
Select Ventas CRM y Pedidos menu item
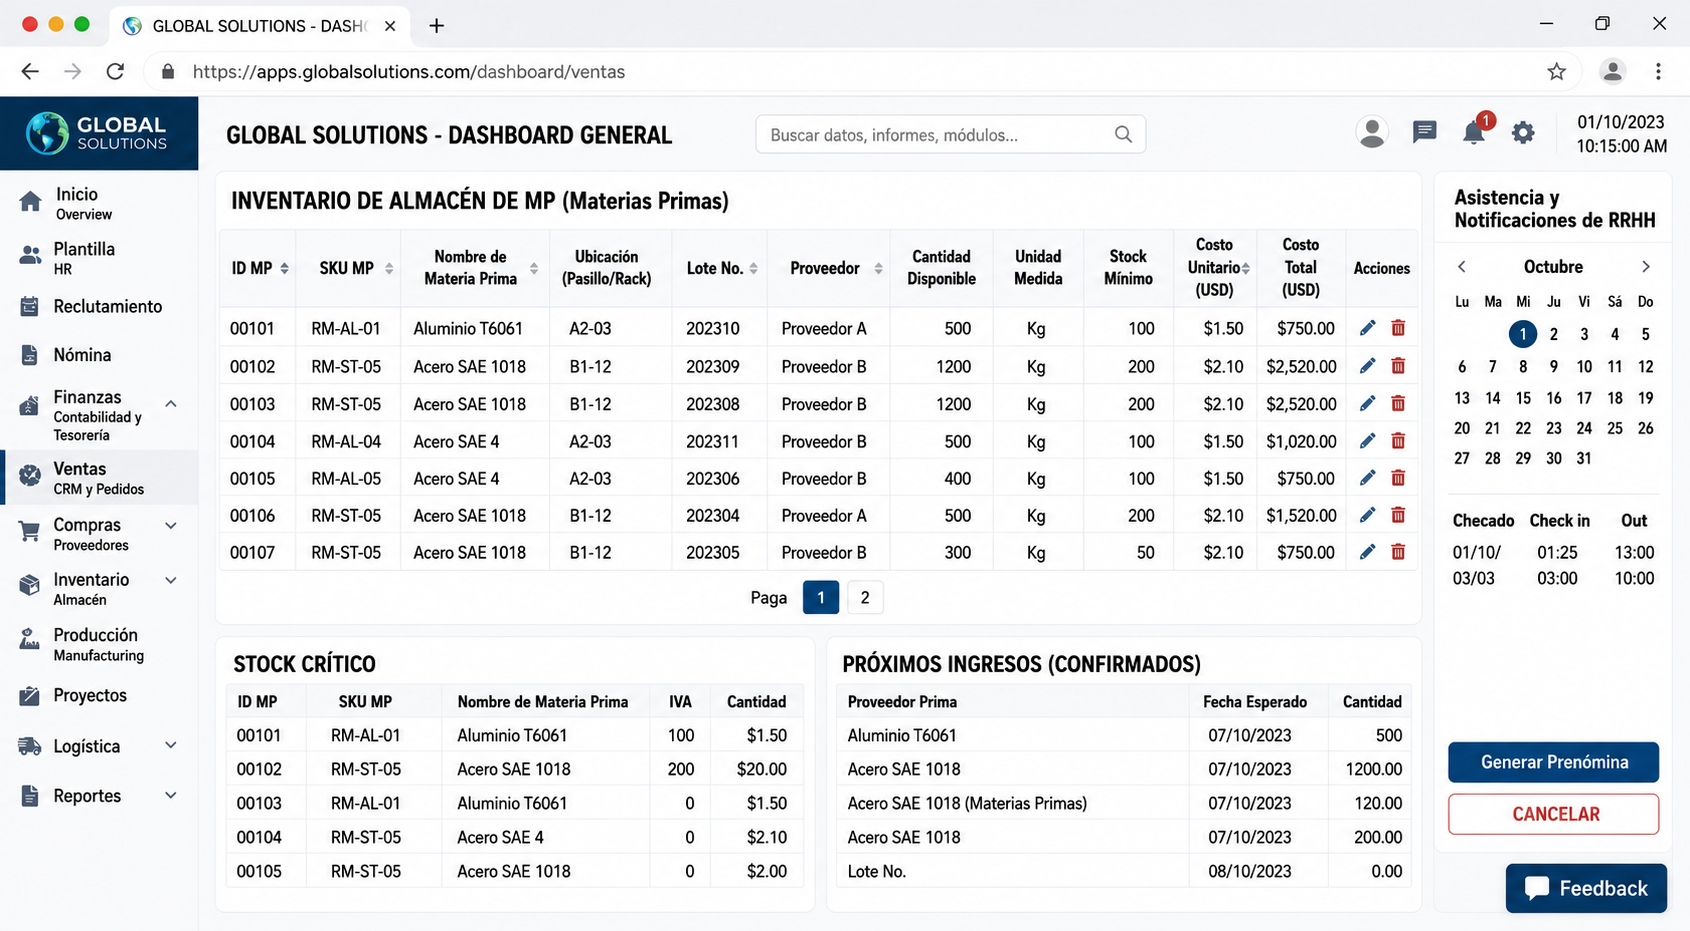tap(99, 478)
